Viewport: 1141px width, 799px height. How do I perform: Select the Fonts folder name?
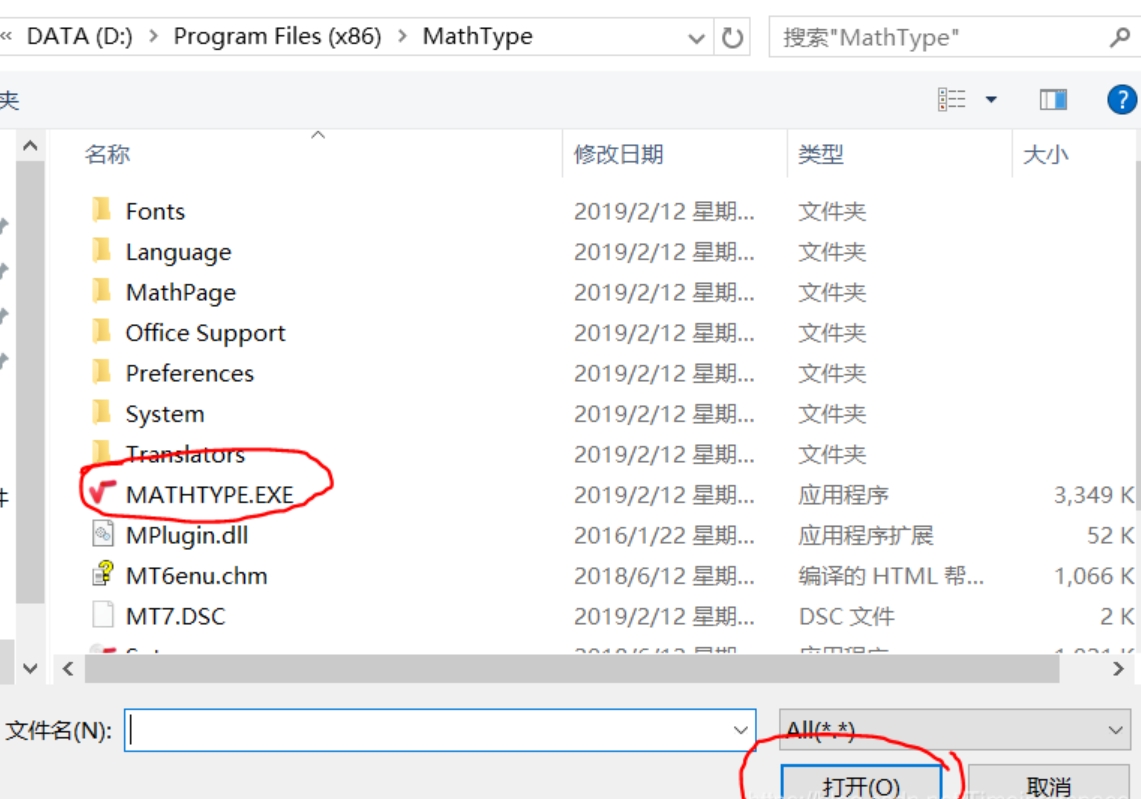(155, 211)
